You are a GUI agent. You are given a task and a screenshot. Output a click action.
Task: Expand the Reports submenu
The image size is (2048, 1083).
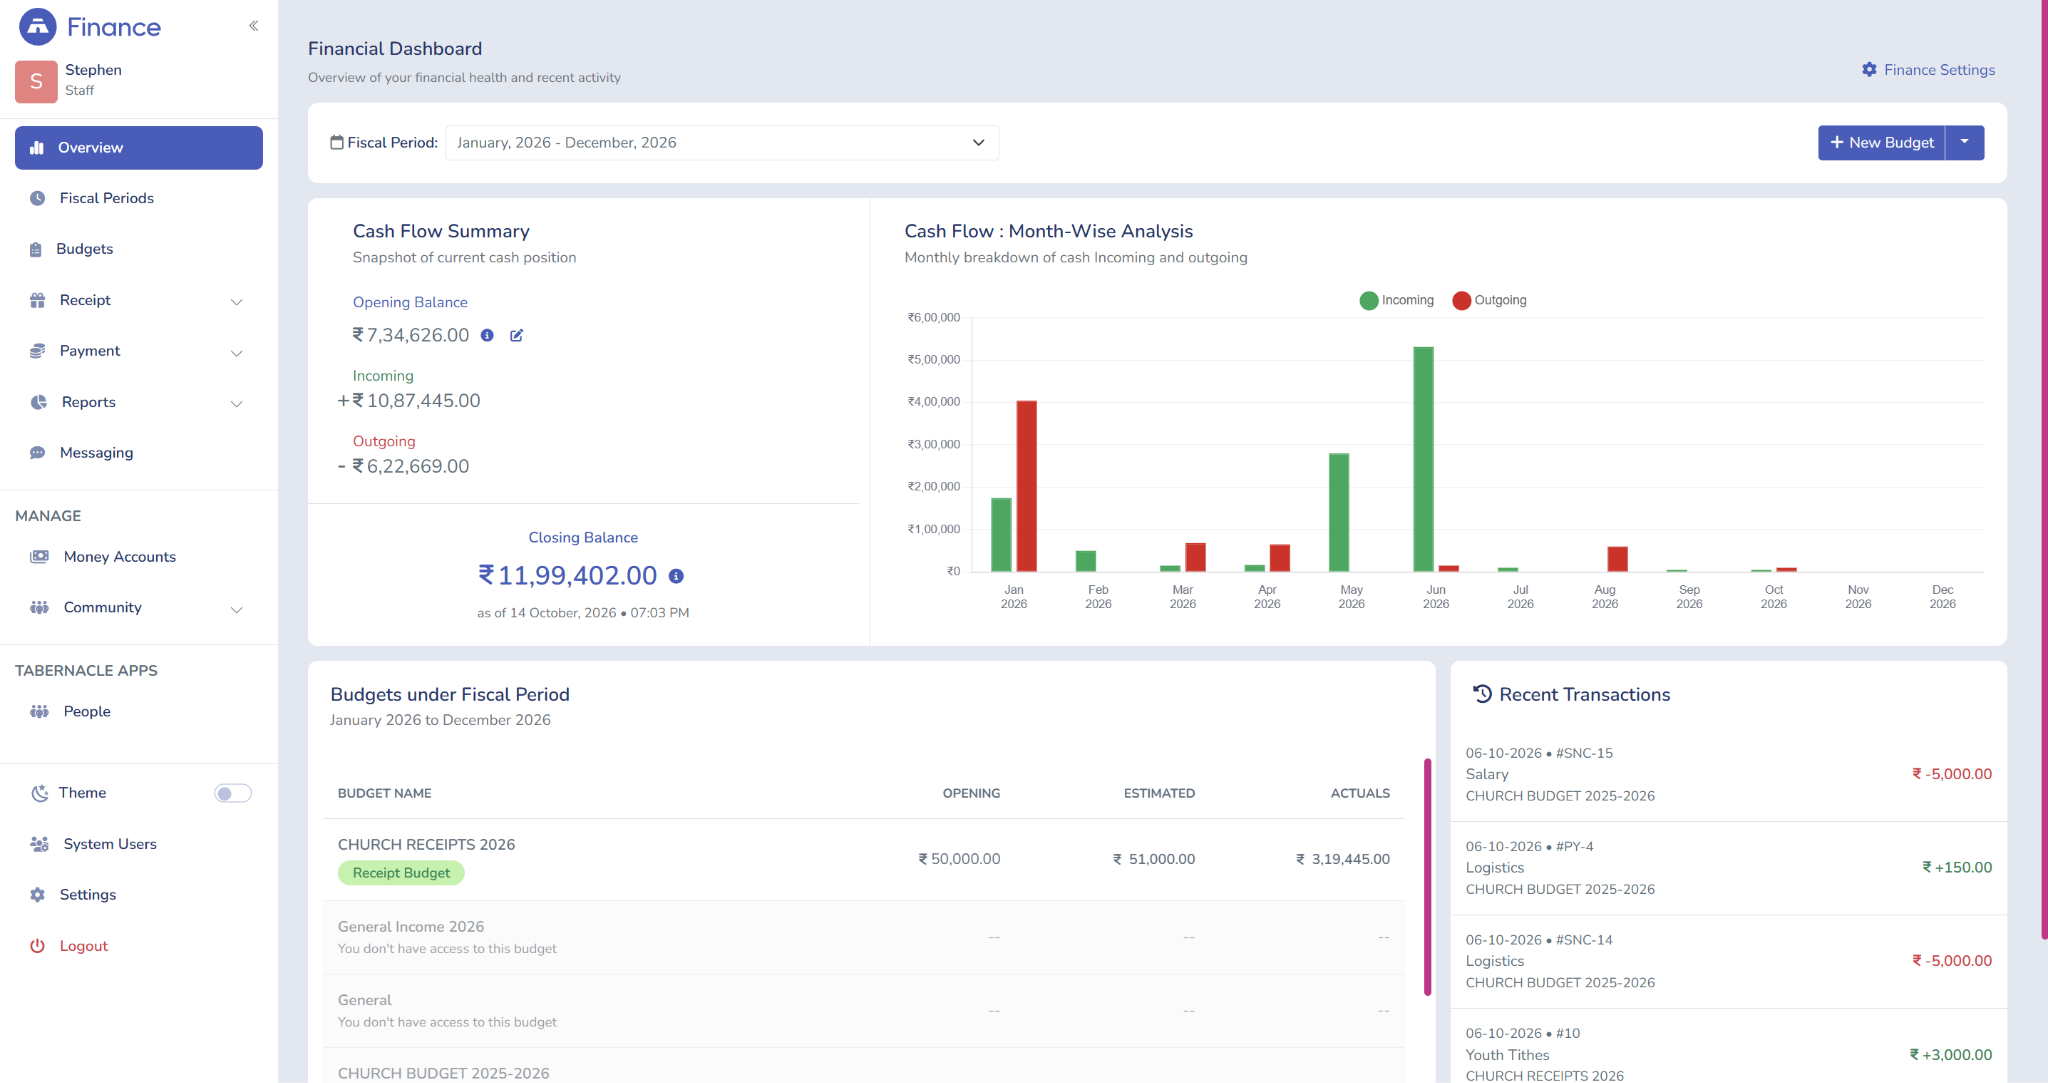click(139, 402)
